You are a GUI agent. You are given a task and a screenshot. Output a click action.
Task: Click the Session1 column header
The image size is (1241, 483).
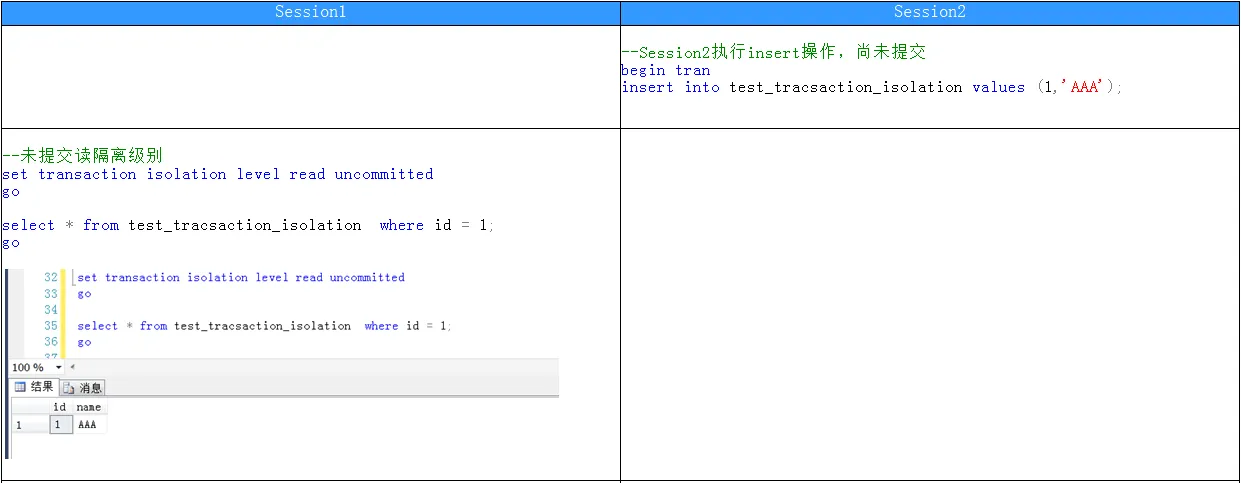pyautogui.click(x=310, y=12)
